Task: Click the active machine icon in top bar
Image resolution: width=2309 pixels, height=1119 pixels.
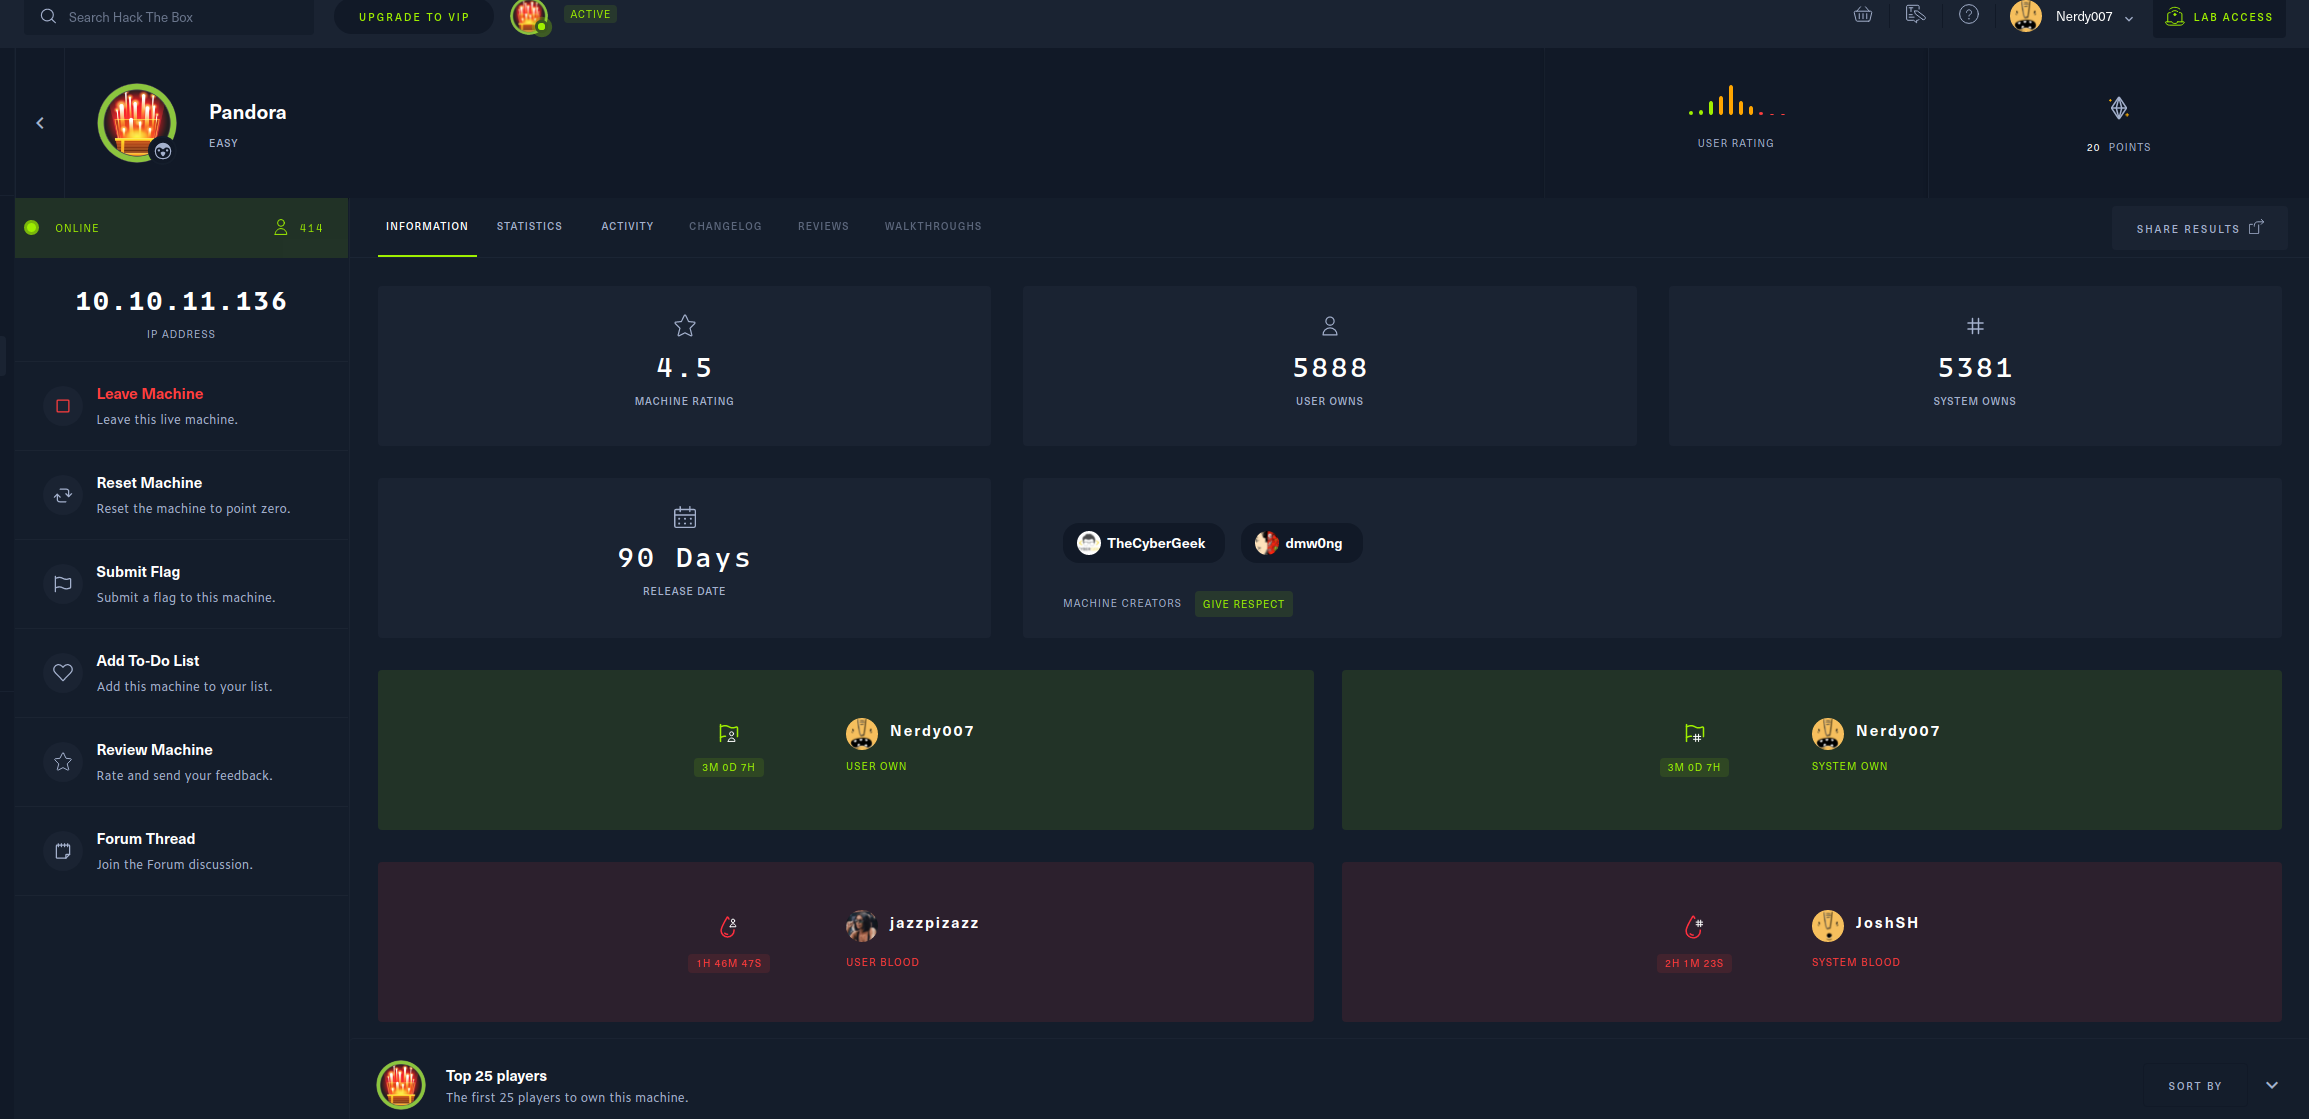Action: (x=529, y=16)
